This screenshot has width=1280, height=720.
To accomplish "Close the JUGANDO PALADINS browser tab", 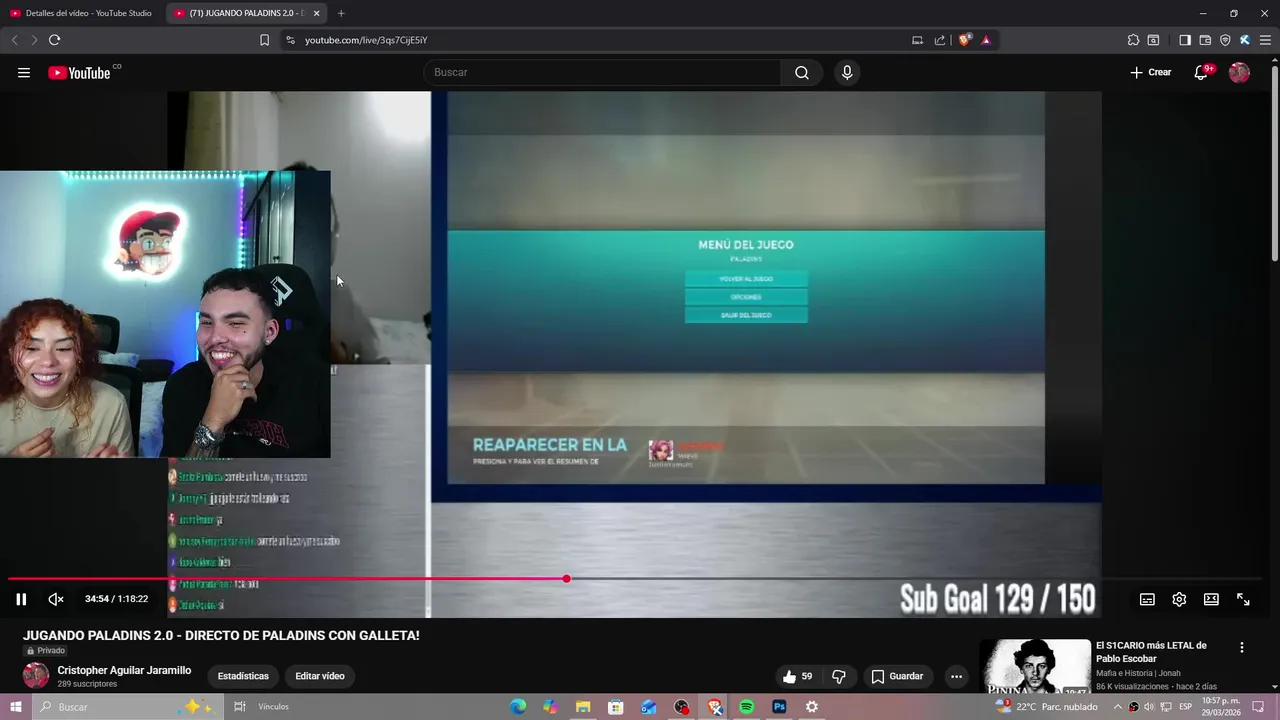I will coord(317,13).
